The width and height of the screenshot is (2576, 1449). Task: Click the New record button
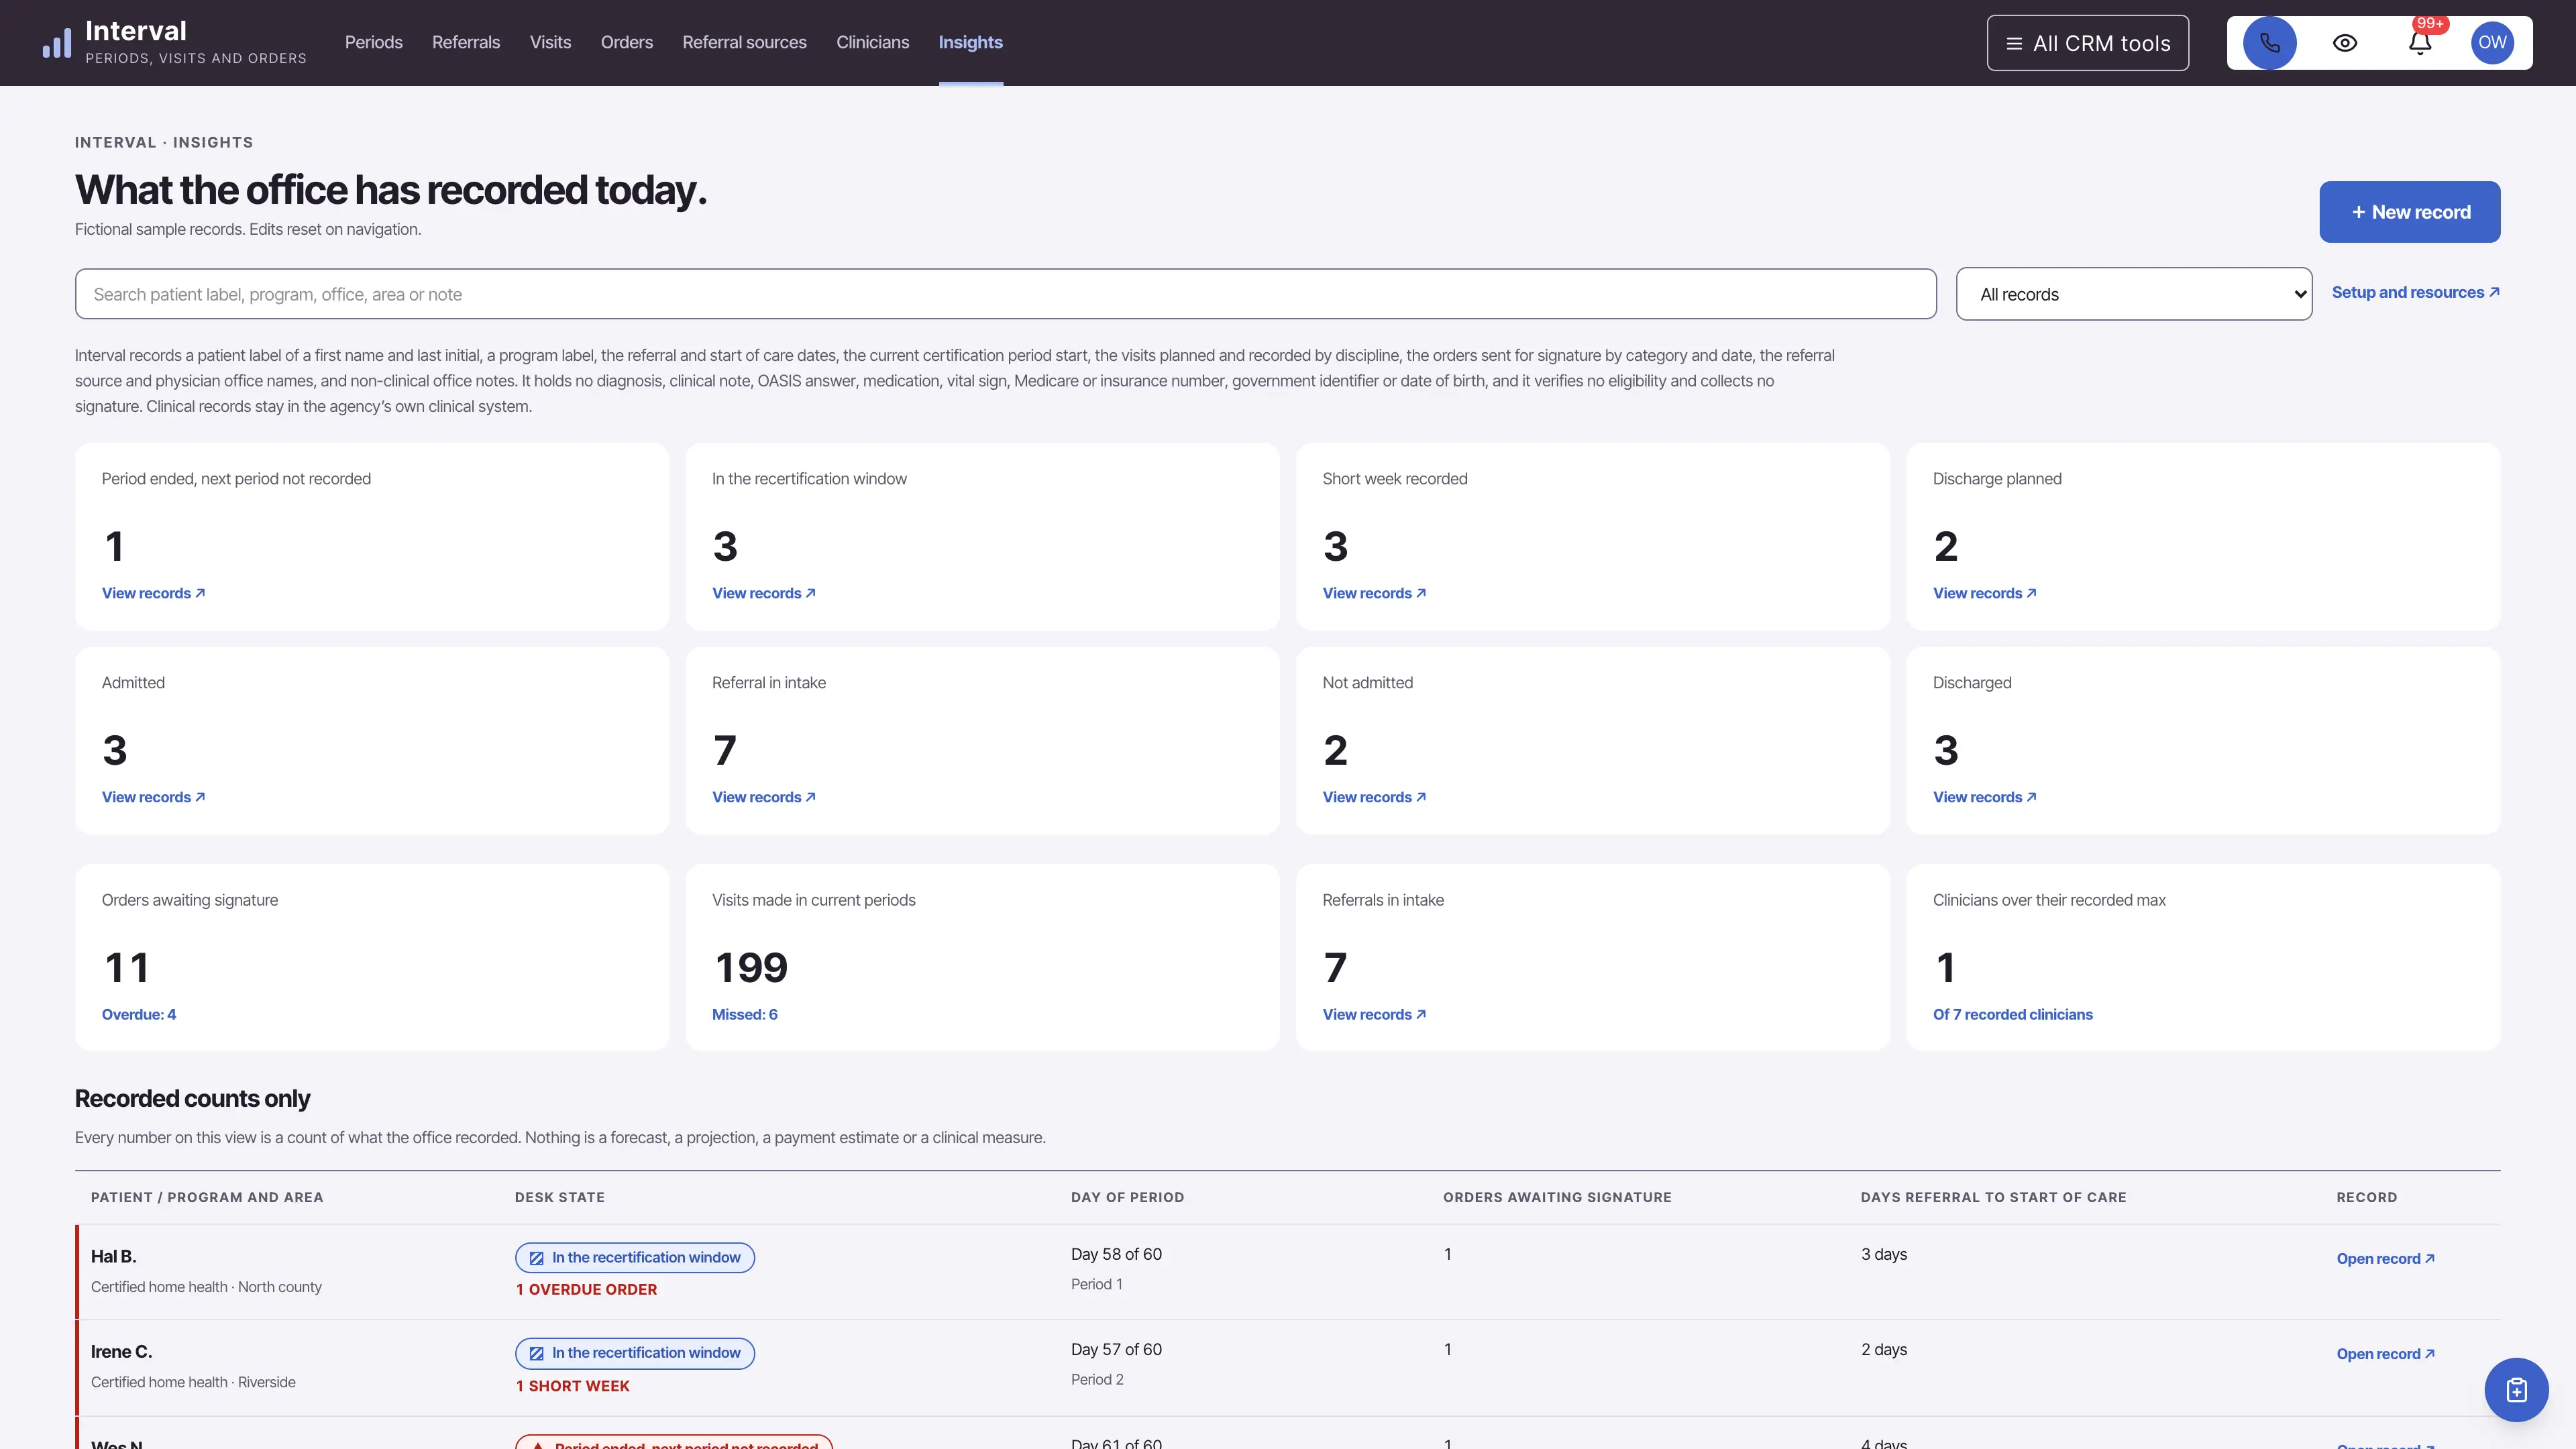click(2409, 212)
